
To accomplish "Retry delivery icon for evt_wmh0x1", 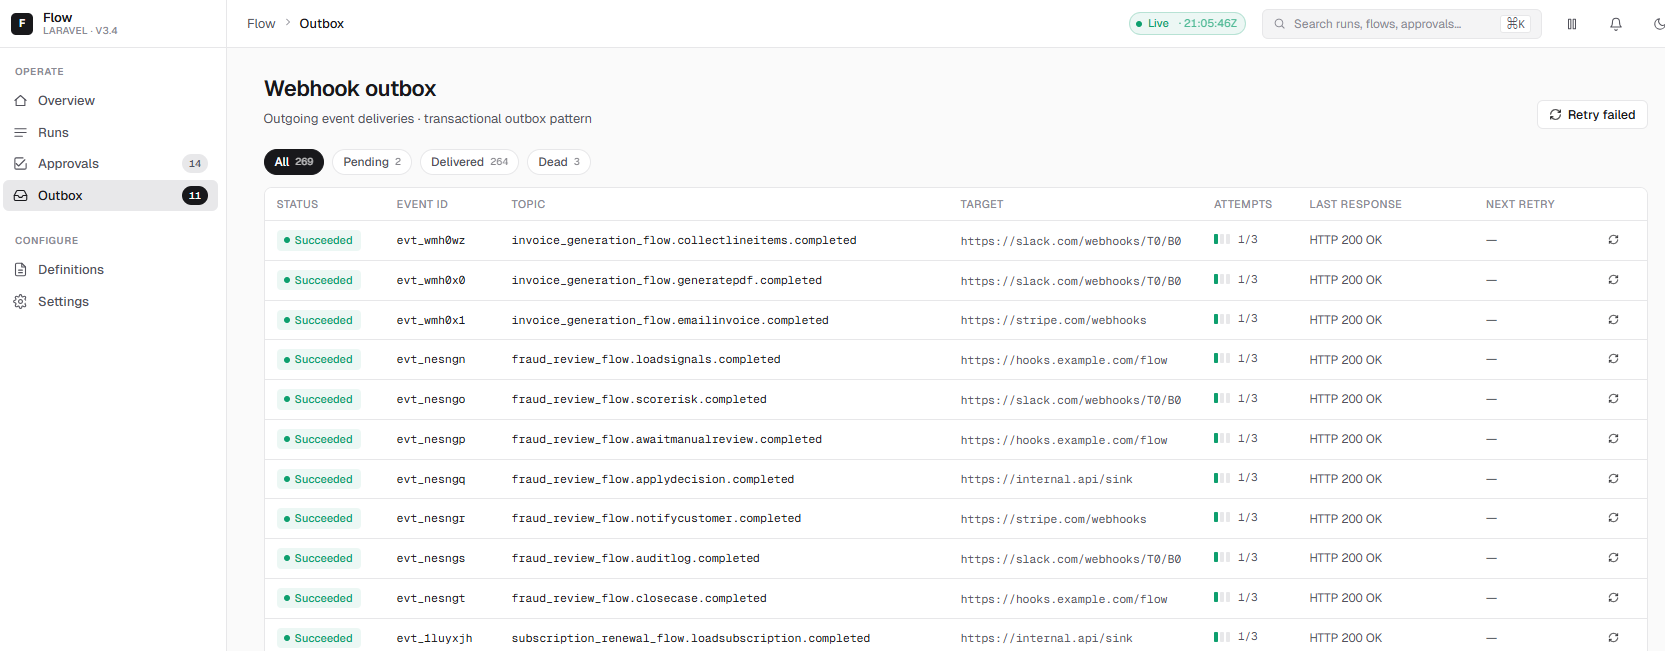I will 1613,320.
